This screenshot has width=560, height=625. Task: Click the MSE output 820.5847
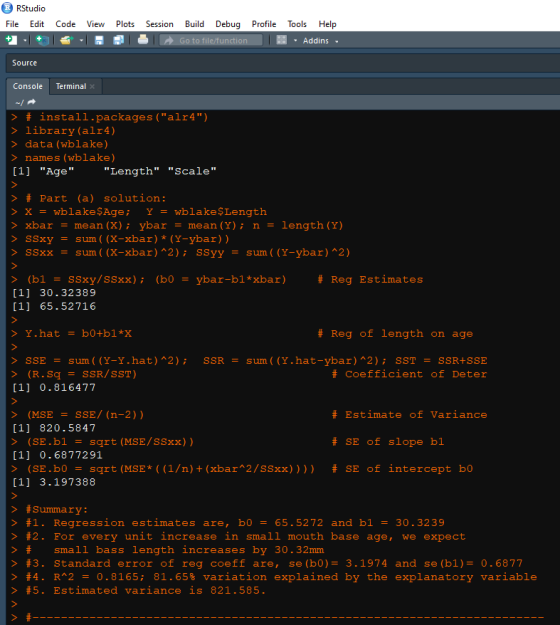click(68, 428)
